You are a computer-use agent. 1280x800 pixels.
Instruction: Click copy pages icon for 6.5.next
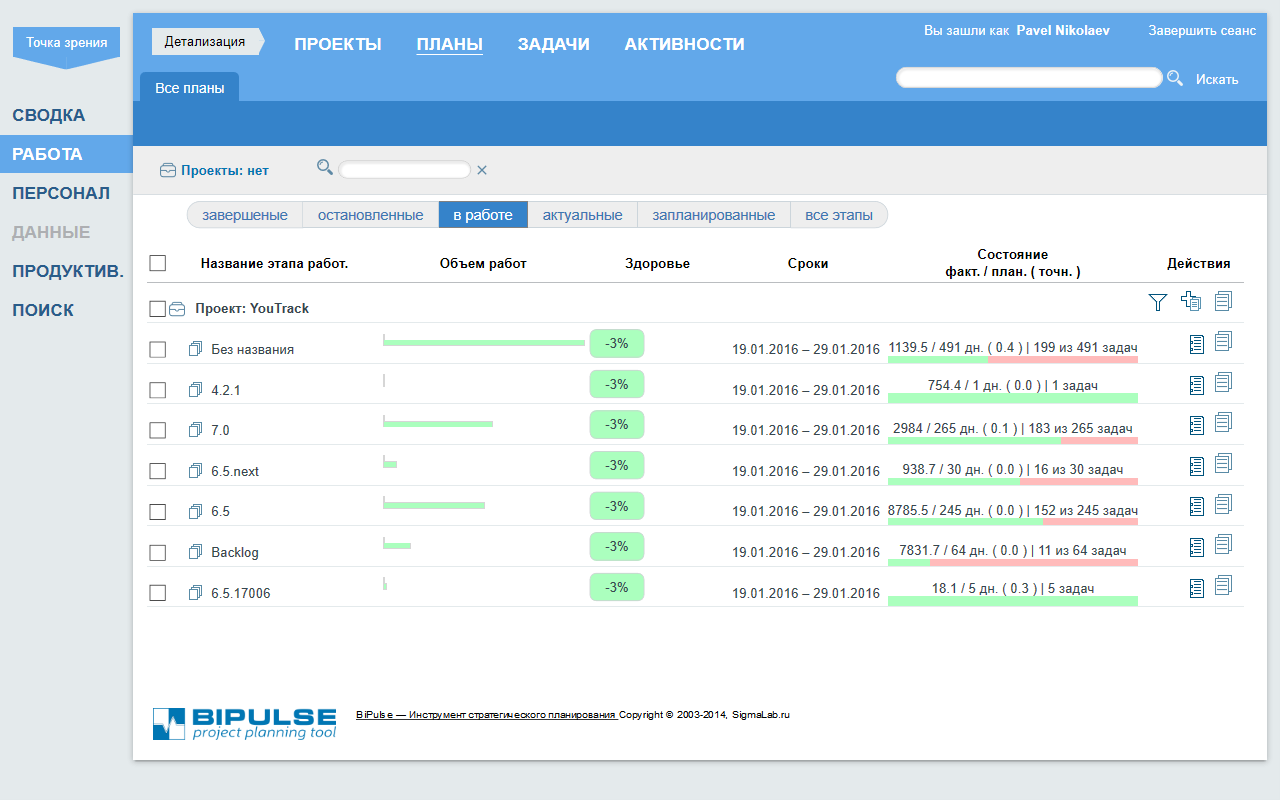1224,463
